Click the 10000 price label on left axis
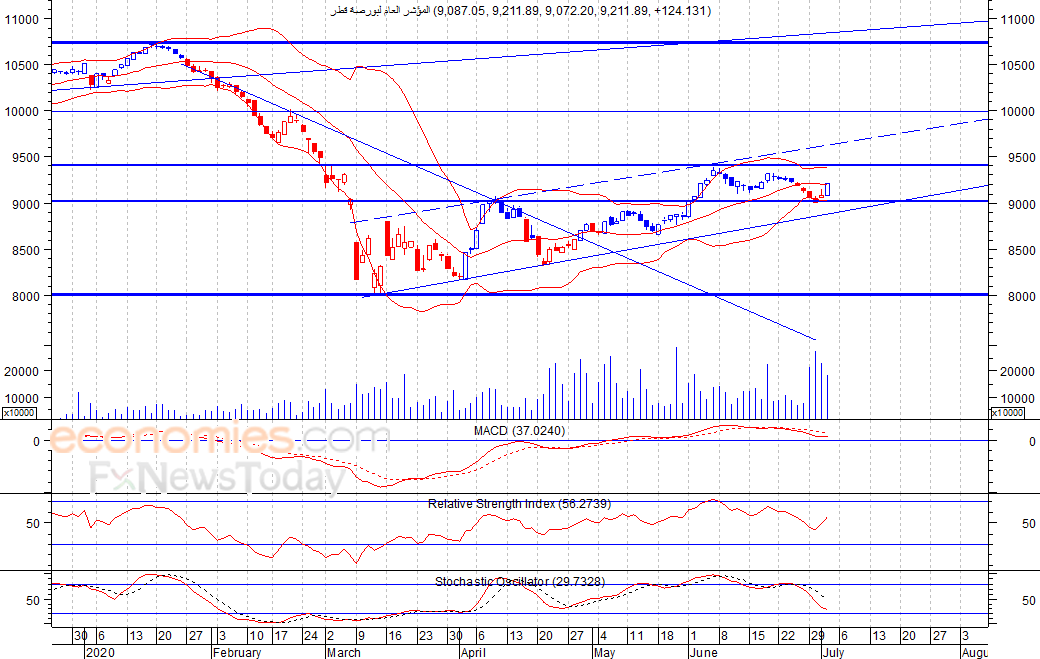 pyautogui.click(x=22, y=111)
